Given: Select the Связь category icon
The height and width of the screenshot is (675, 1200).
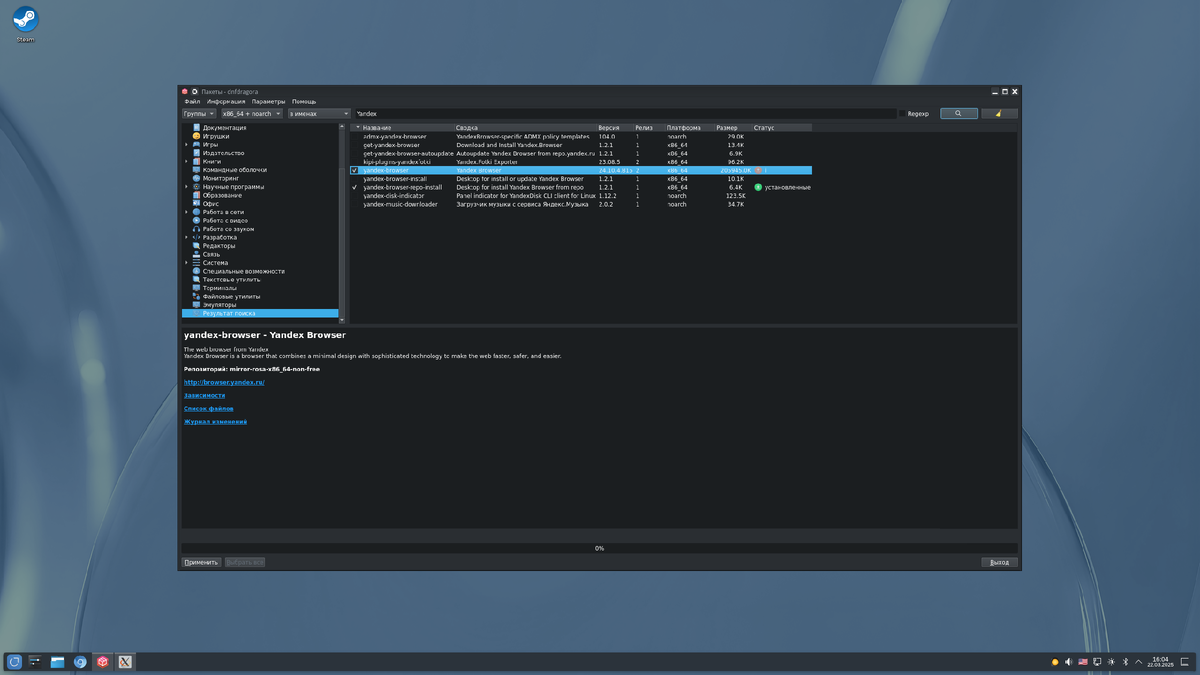Looking at the screenshot, I should click(x=196, y=254).
